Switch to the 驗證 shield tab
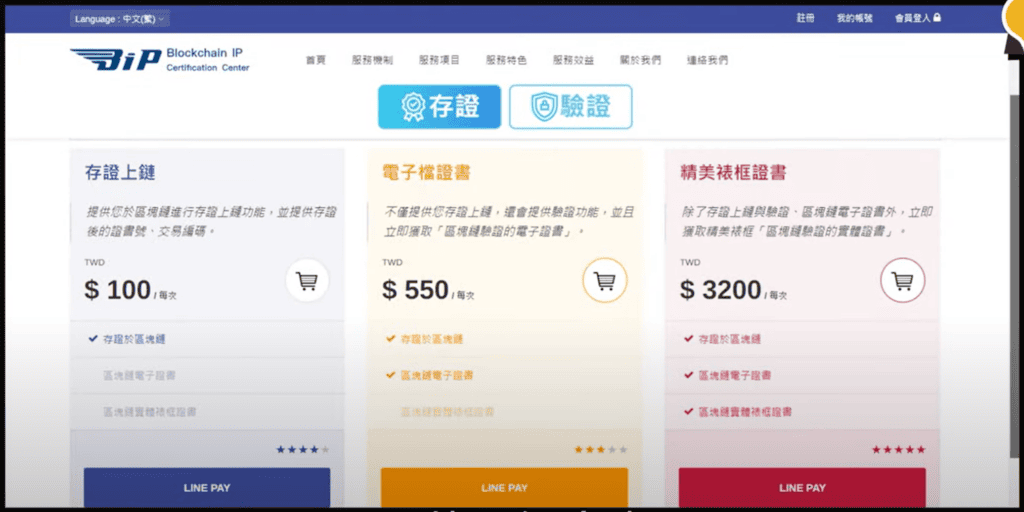Image resolution: width=1024 pixels, height=512 pixels. coord(571,107)
